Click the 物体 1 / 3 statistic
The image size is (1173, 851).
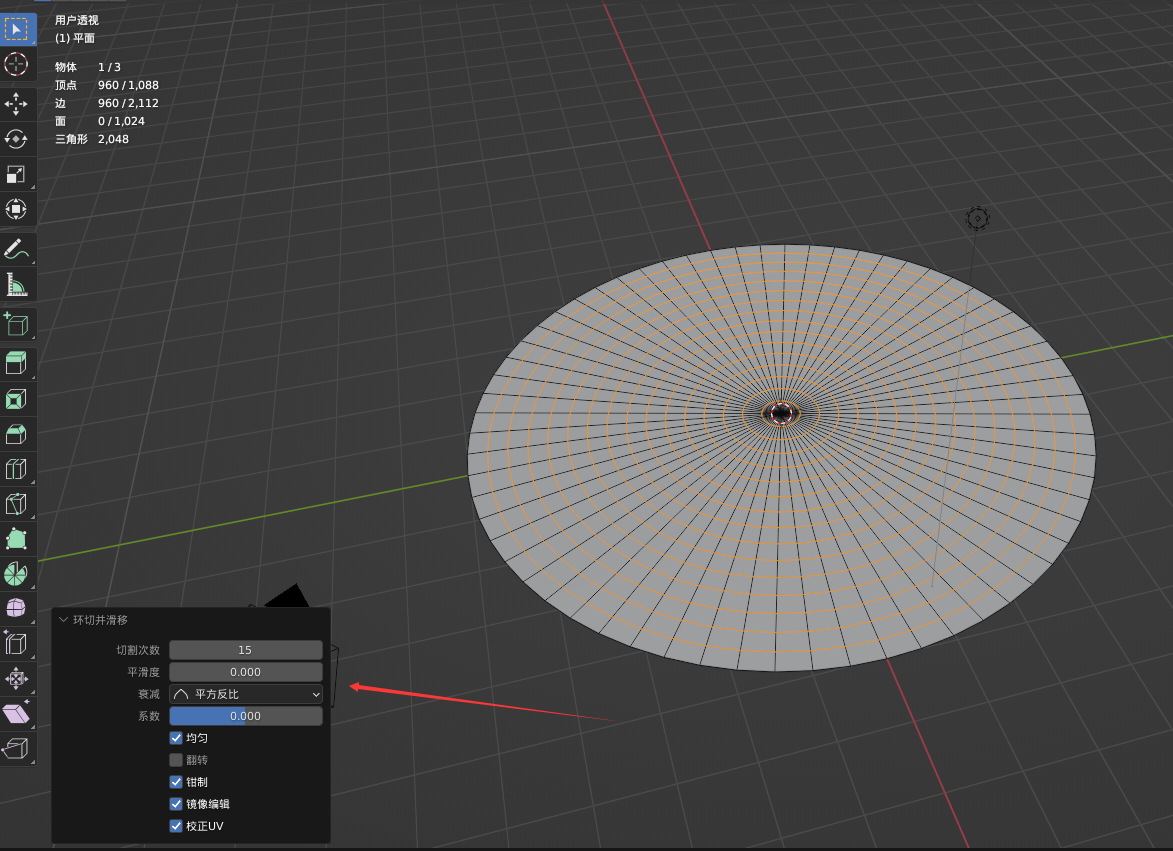point(88,67)
